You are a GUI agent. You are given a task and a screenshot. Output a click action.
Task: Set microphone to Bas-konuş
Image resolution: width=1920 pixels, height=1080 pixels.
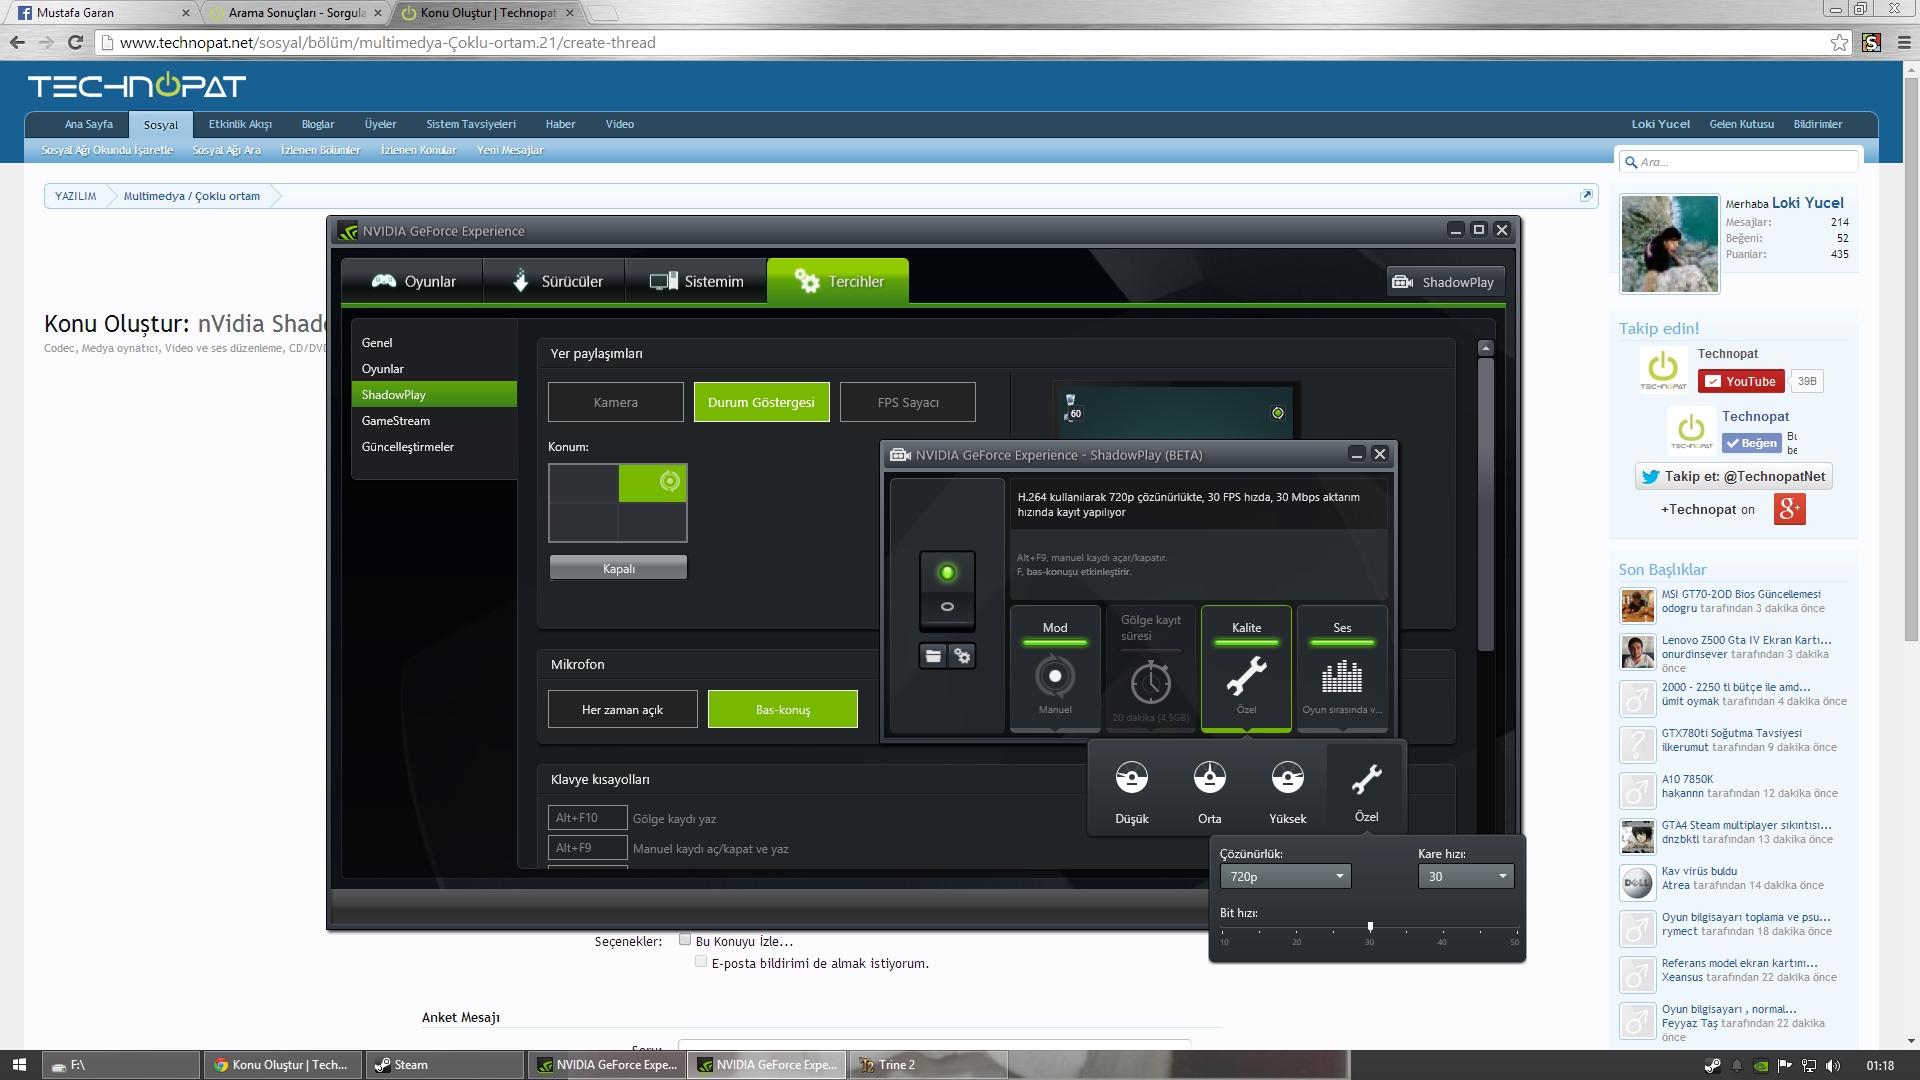(783, 709)
